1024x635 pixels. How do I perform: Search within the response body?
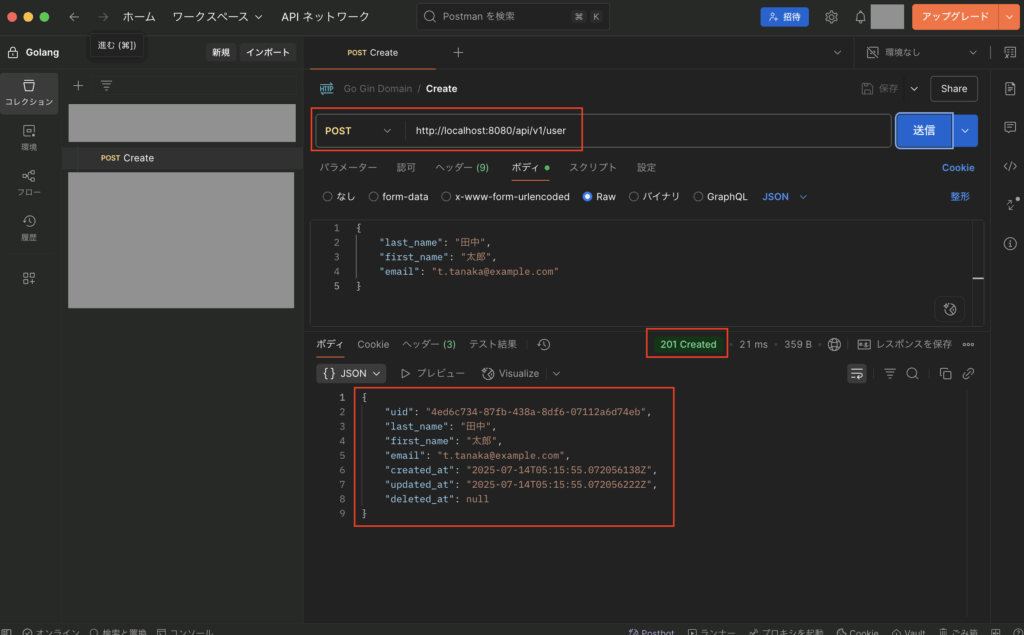click(x=912, y=374)
